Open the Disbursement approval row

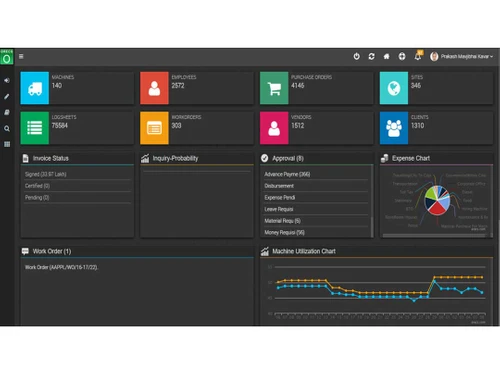pyautogui.click(x=316, y=186)
